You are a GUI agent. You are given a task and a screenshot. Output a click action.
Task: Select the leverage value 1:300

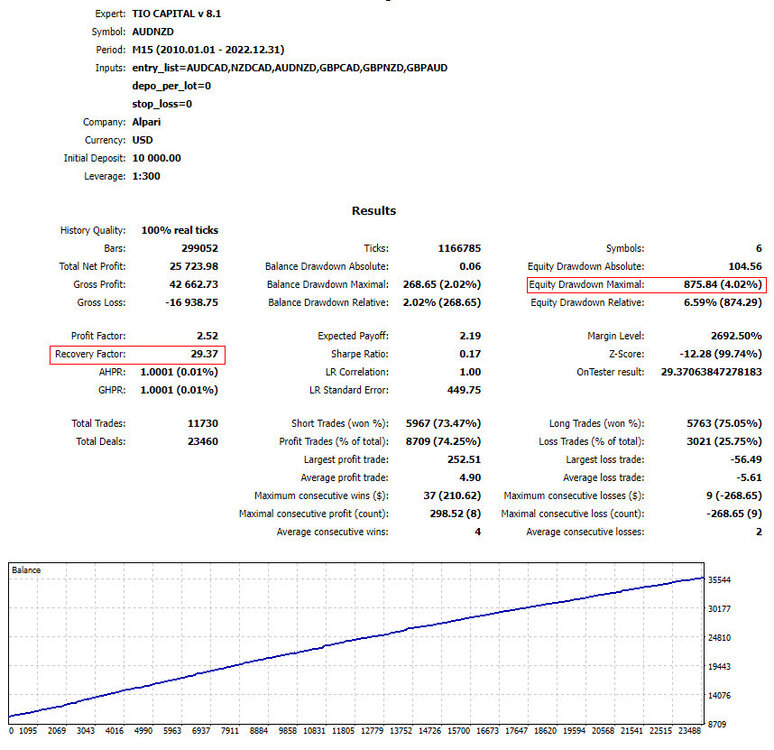[x=146, y=176]
